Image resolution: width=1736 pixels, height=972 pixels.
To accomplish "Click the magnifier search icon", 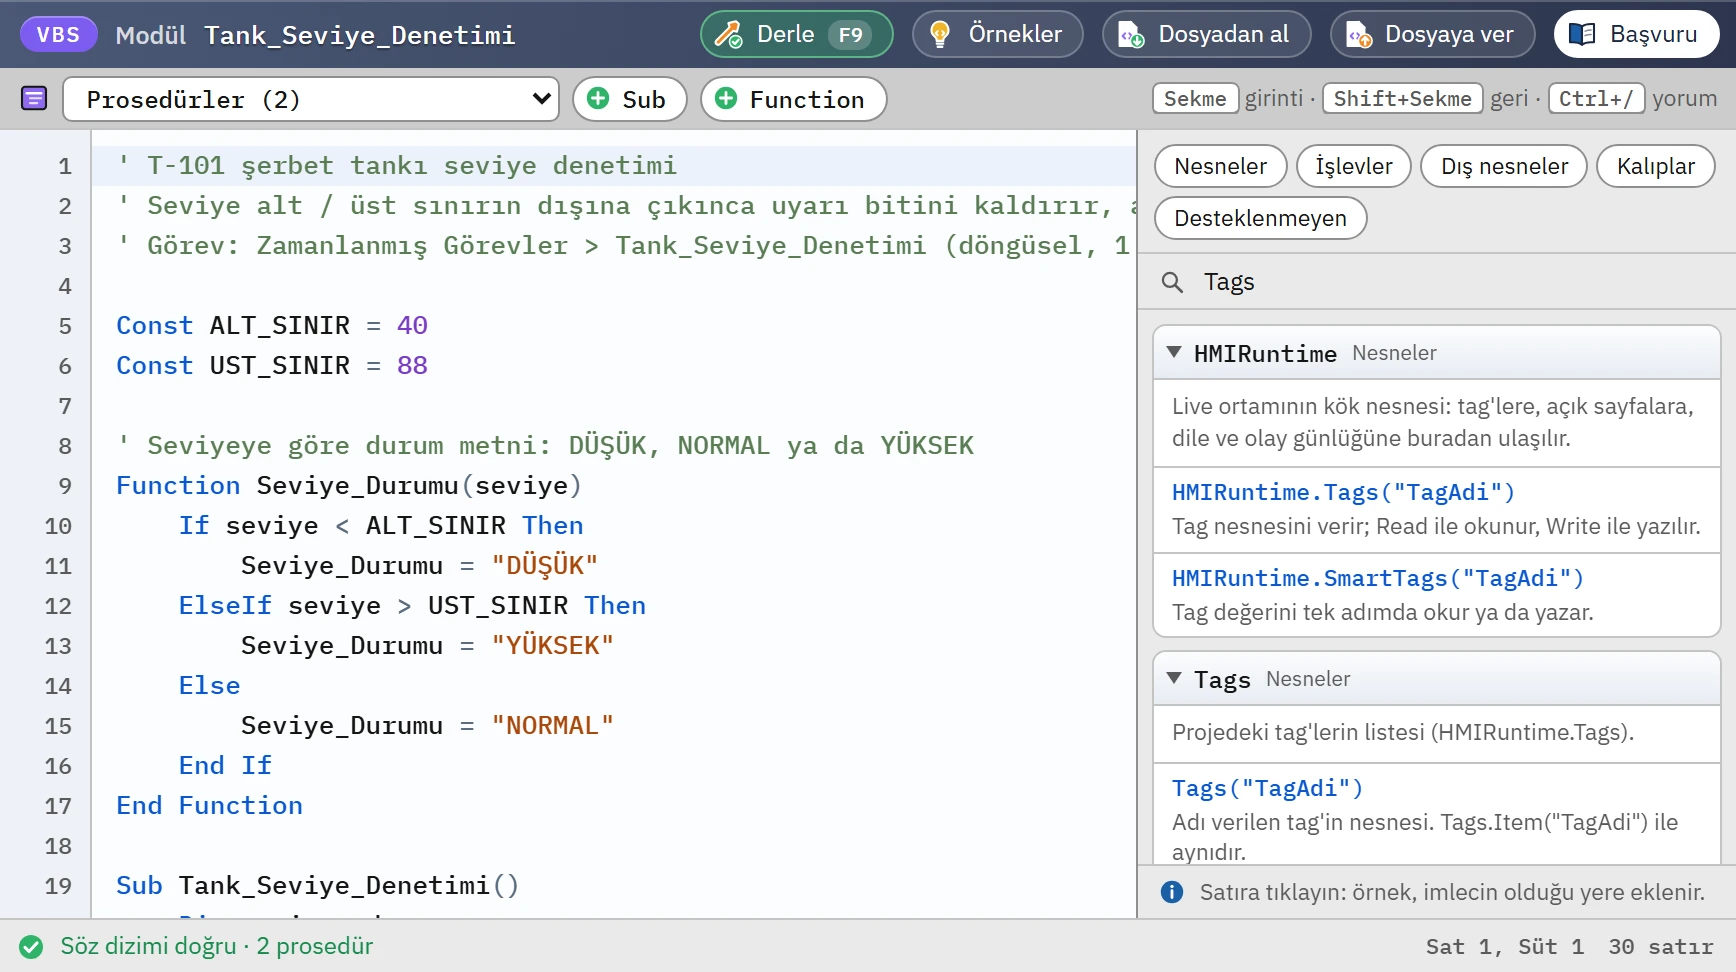I will (x=1172, y=282).
